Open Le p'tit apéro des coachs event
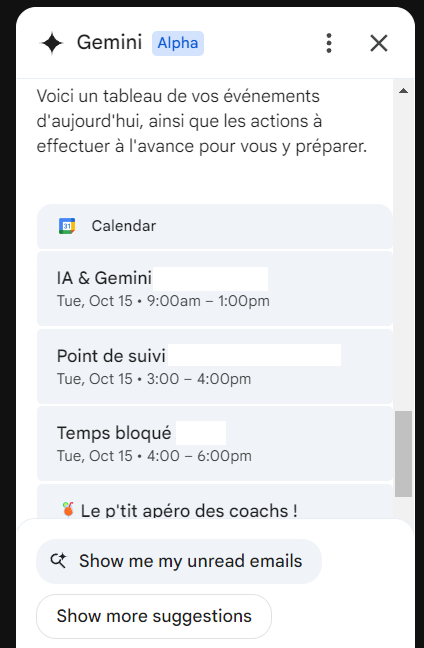The image size is (424, 648). [214, 502]
